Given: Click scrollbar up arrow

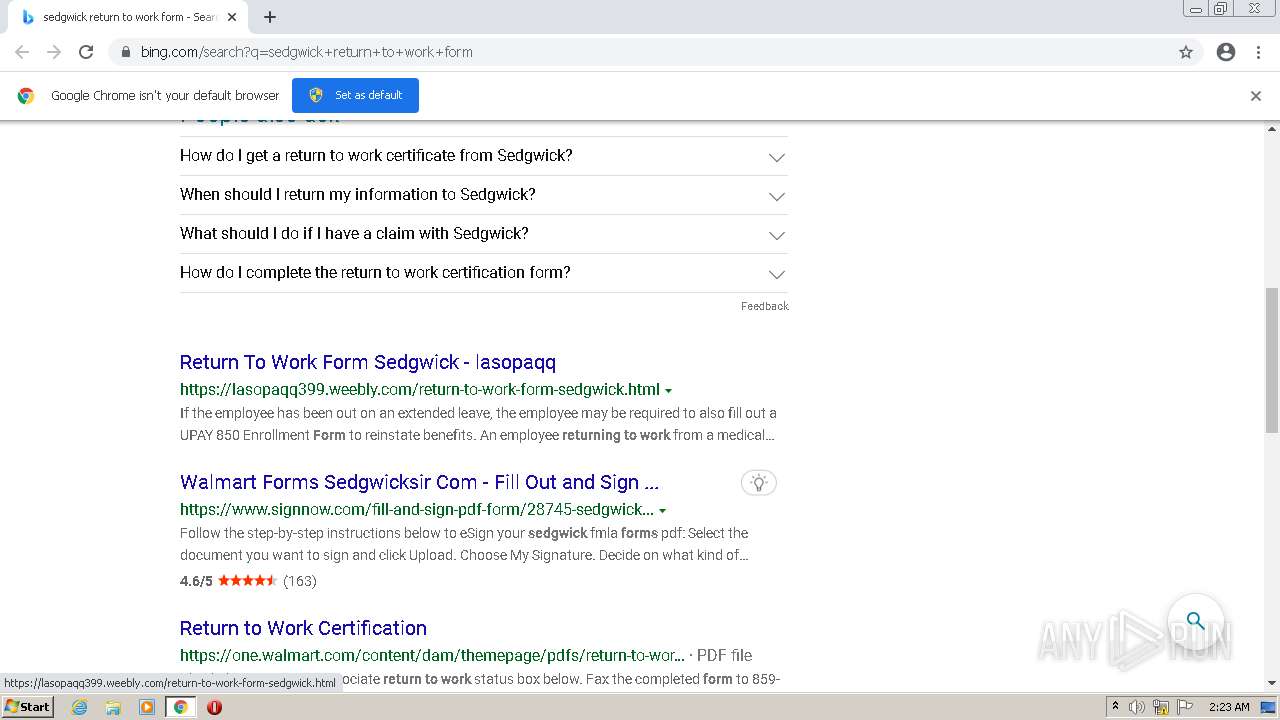Looking at the screenshot, I should (x=1272, y=128).
